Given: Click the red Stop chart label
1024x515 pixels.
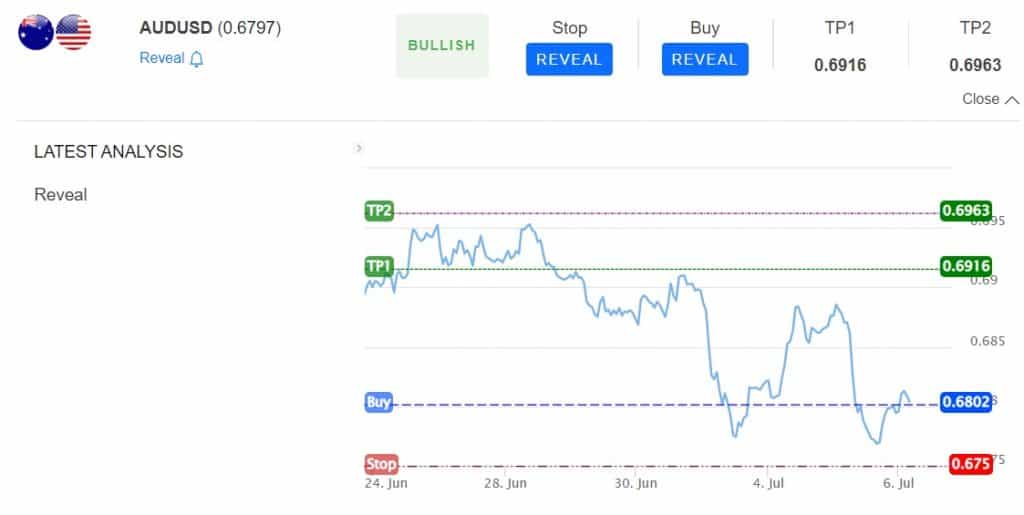Looking at the screenshot, I should tap(381, 464).
